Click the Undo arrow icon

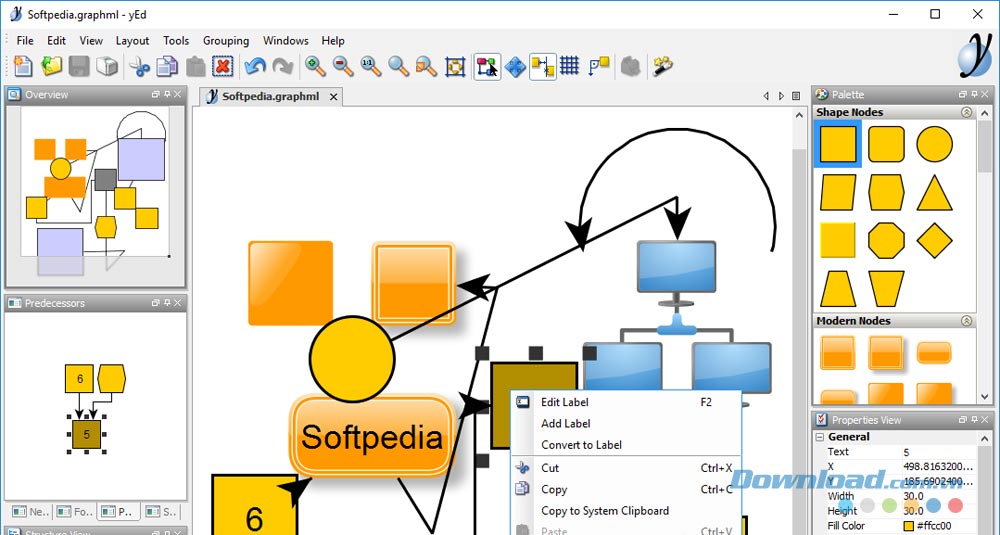pyautogui.click(x=255, y=67)
